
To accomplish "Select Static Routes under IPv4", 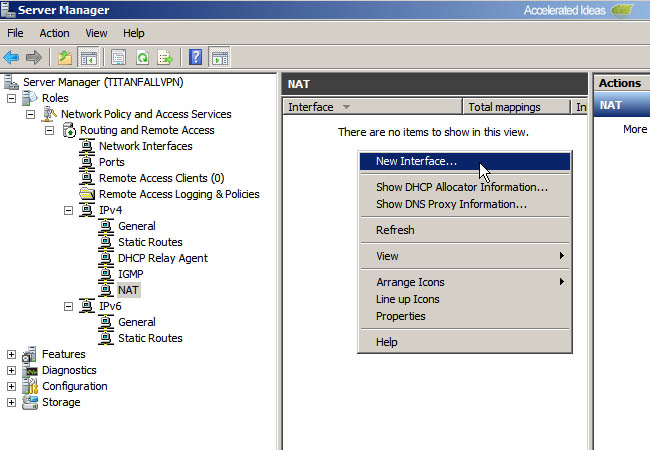I will tap(150, 242).
